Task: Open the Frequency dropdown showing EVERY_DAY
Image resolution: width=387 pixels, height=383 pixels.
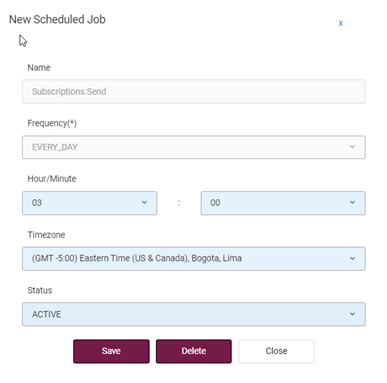Action: tap(194, 147)
